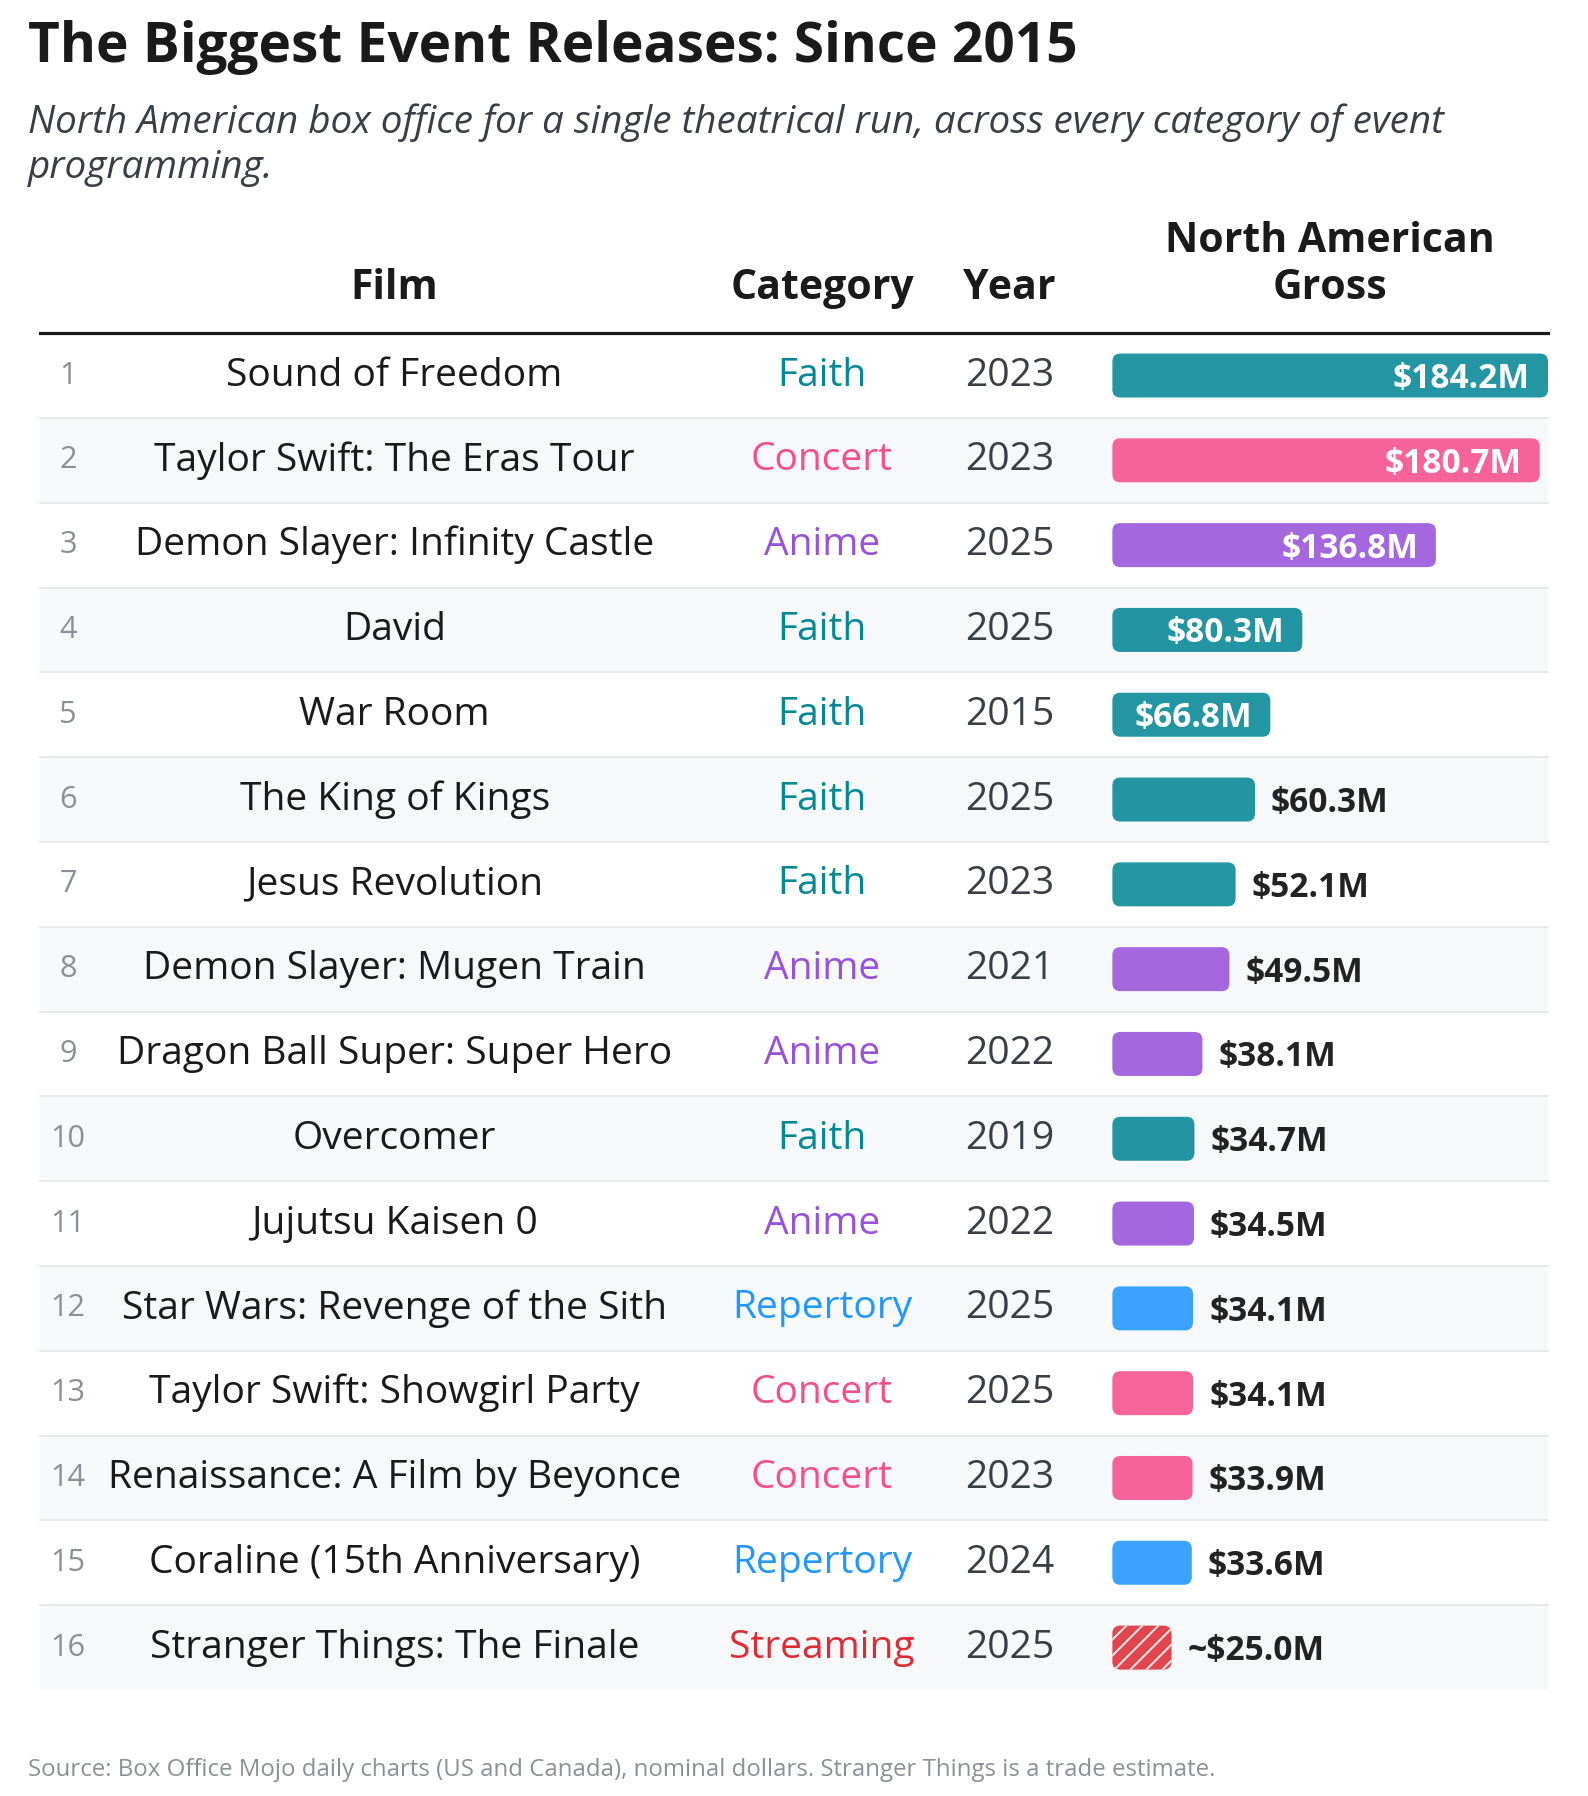This screenshot has width=1588, height=1796.
Task: Click the Anime label for Jujutsu Kaisen 0
Action: [822, 1221]
